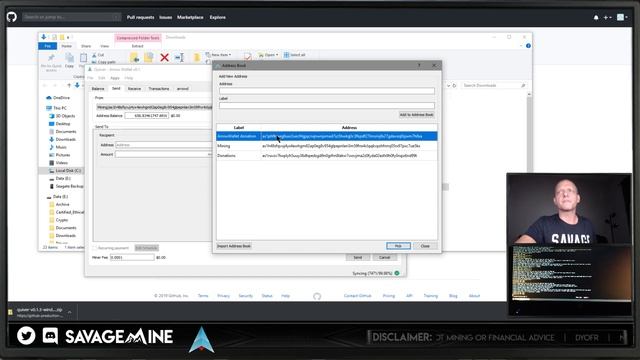Click the Miner Fee input field
The width and height of the screenshot is (640, 360).
click(x=132, y=258)
